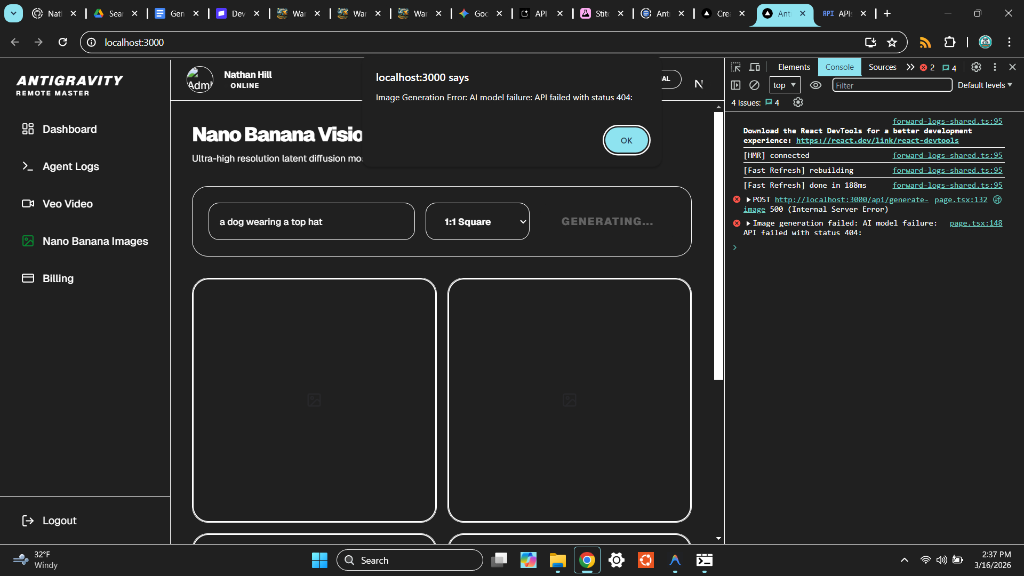Reload the page using the refresh icon
The height and width of the screenshot is (576, 1024).
pos(62,42)
